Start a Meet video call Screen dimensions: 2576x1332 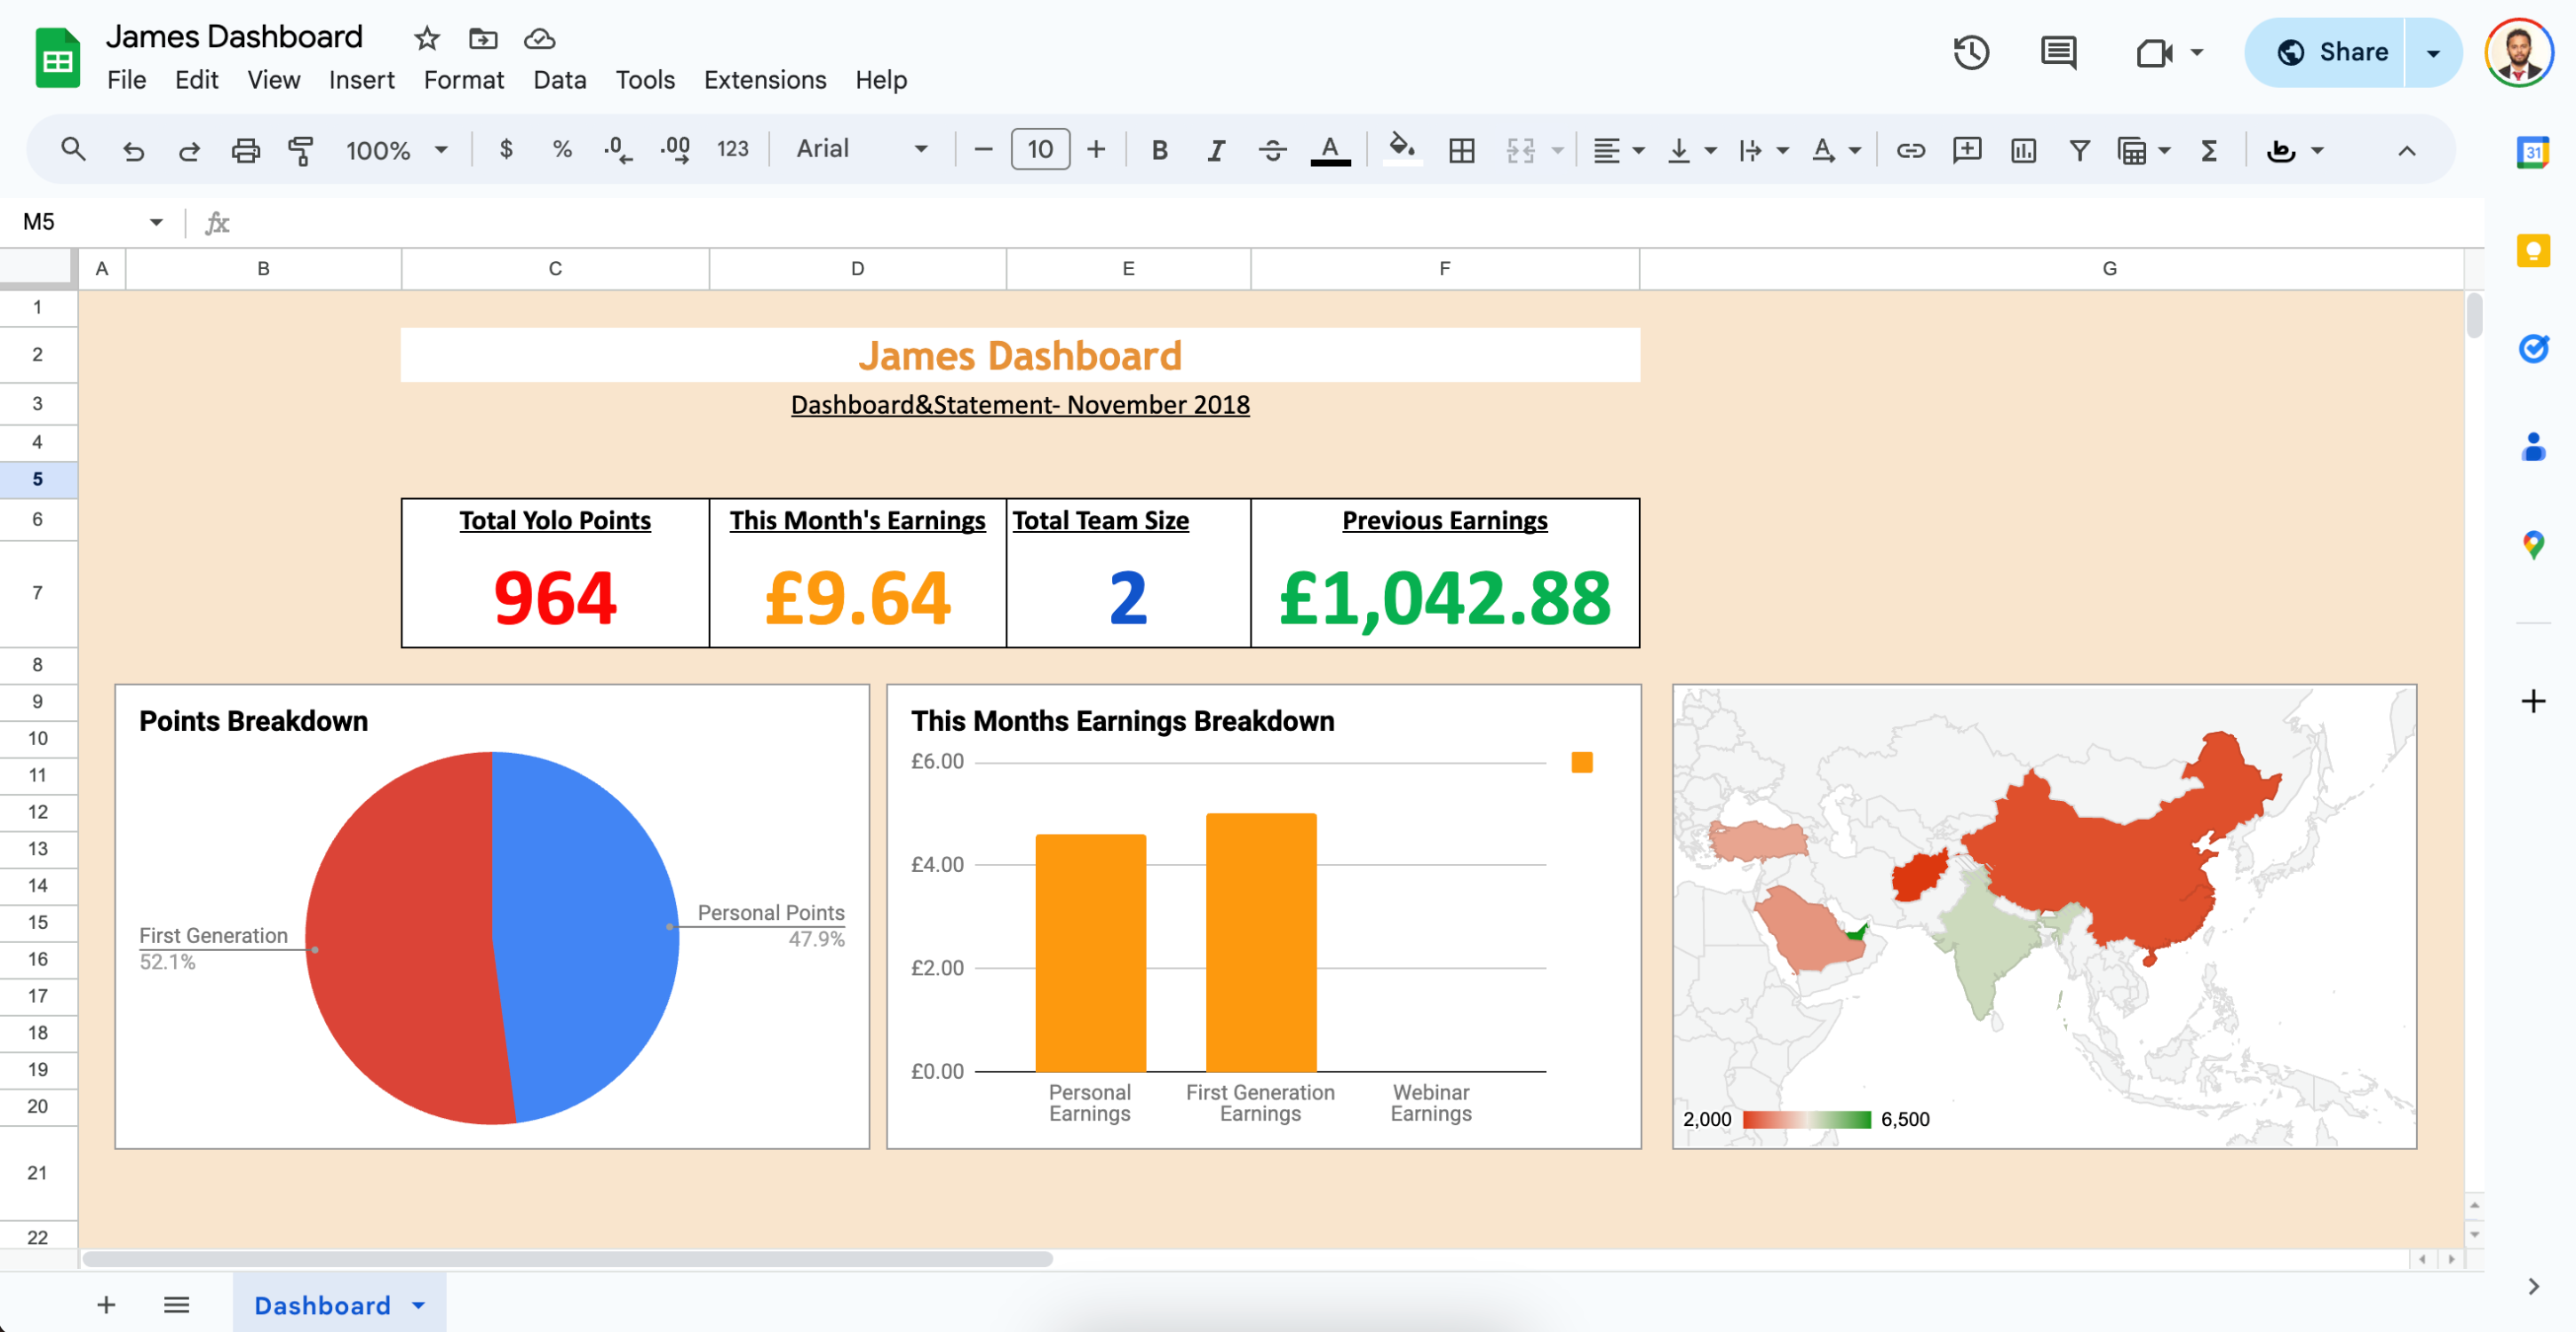coord(2155,52)
